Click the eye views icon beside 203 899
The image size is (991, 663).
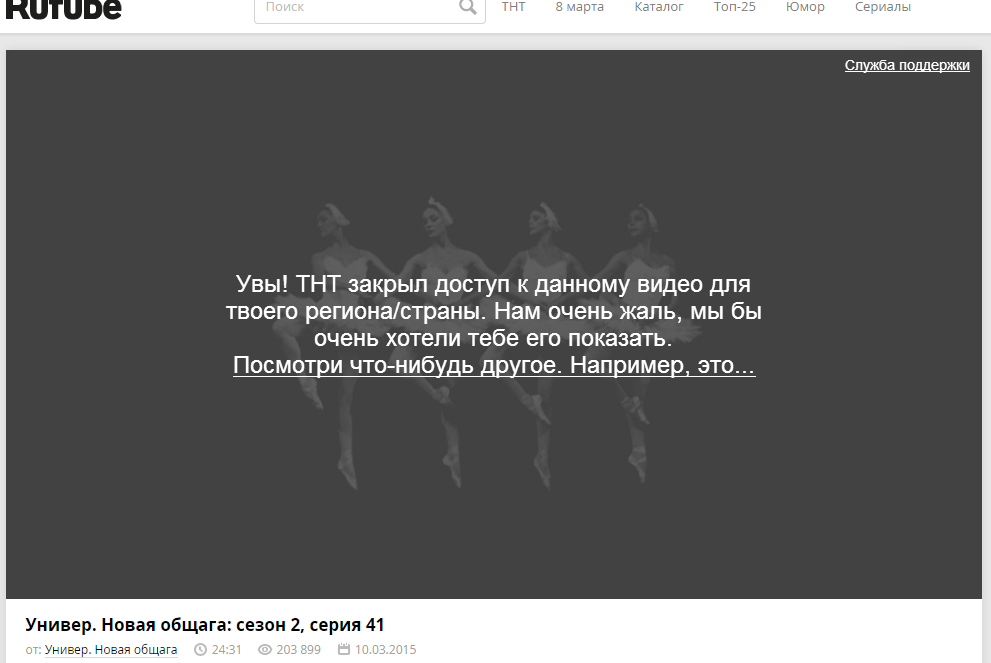(x=265, y=650)
